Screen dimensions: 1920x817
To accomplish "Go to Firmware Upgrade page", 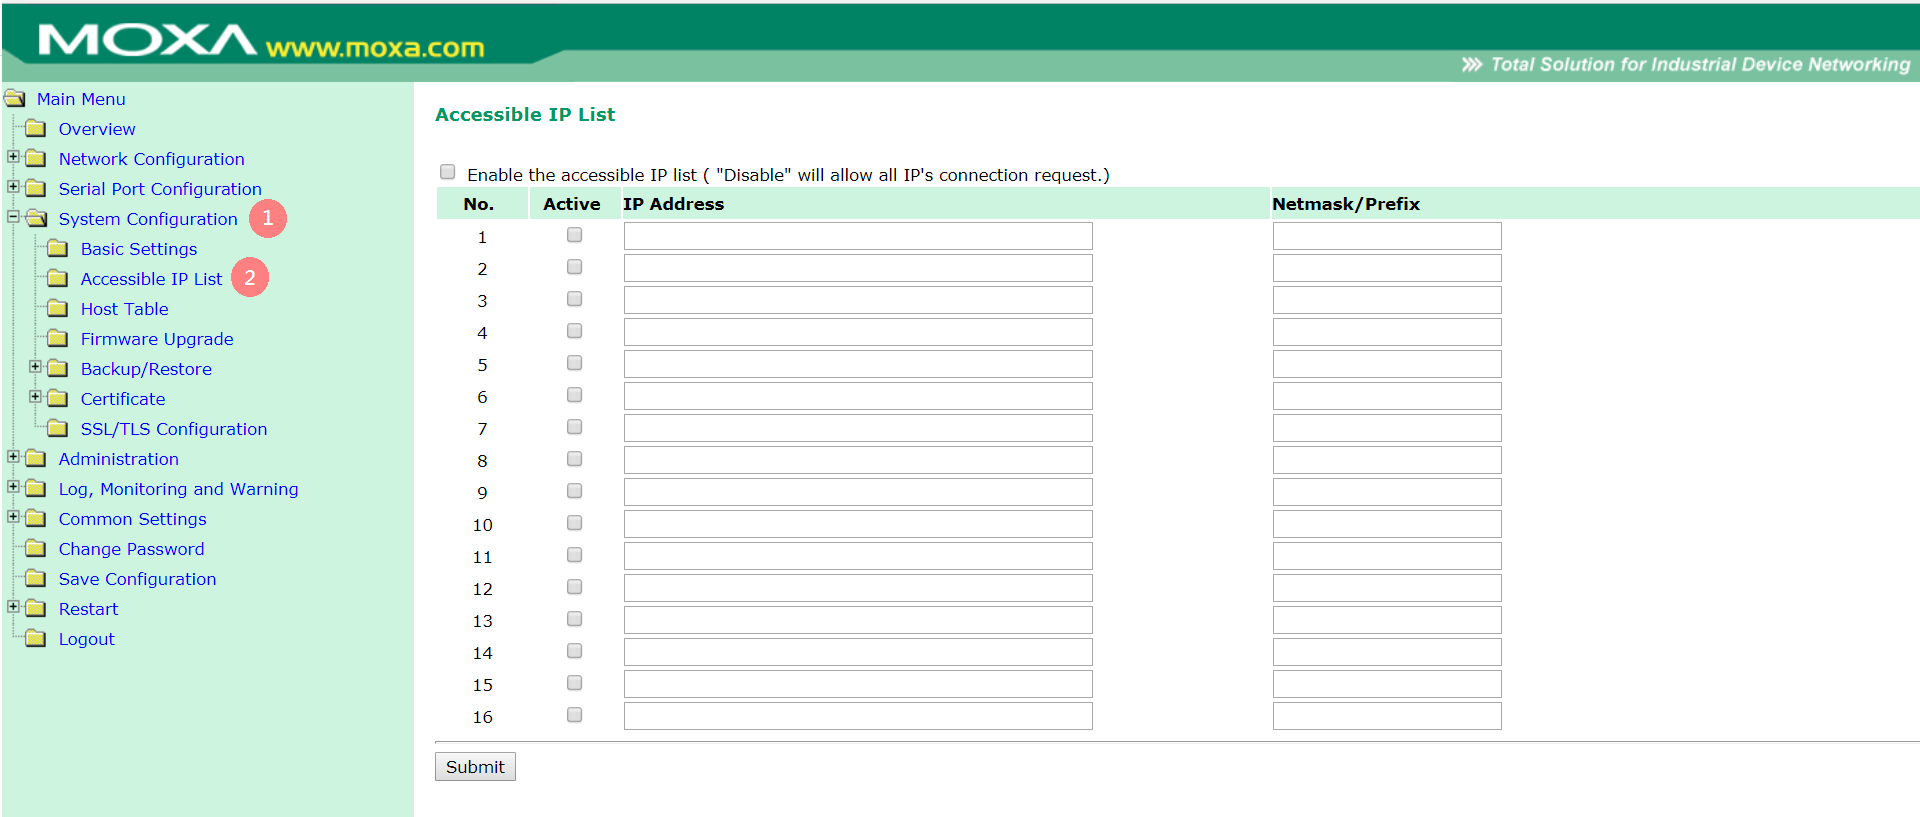I will 157,339.
